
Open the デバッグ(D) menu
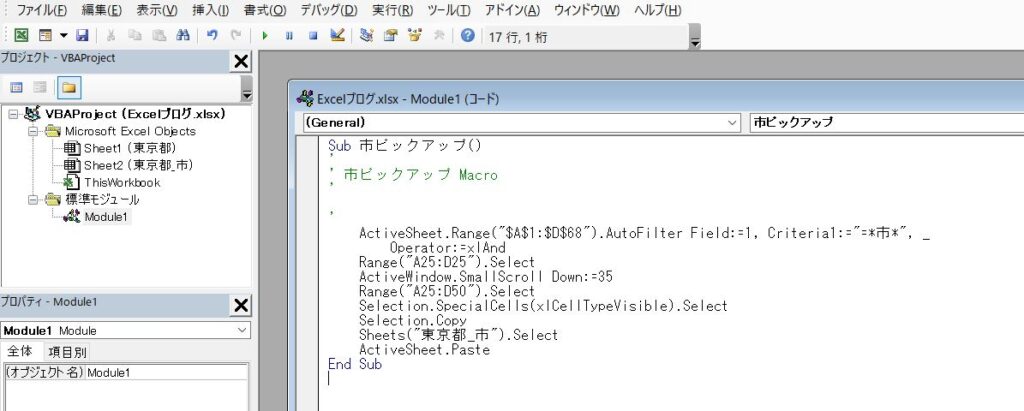coord(330,10)
